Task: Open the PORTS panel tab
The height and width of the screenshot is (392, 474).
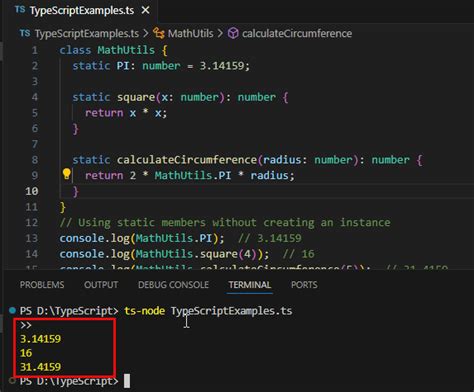Action: coord(304,285)
